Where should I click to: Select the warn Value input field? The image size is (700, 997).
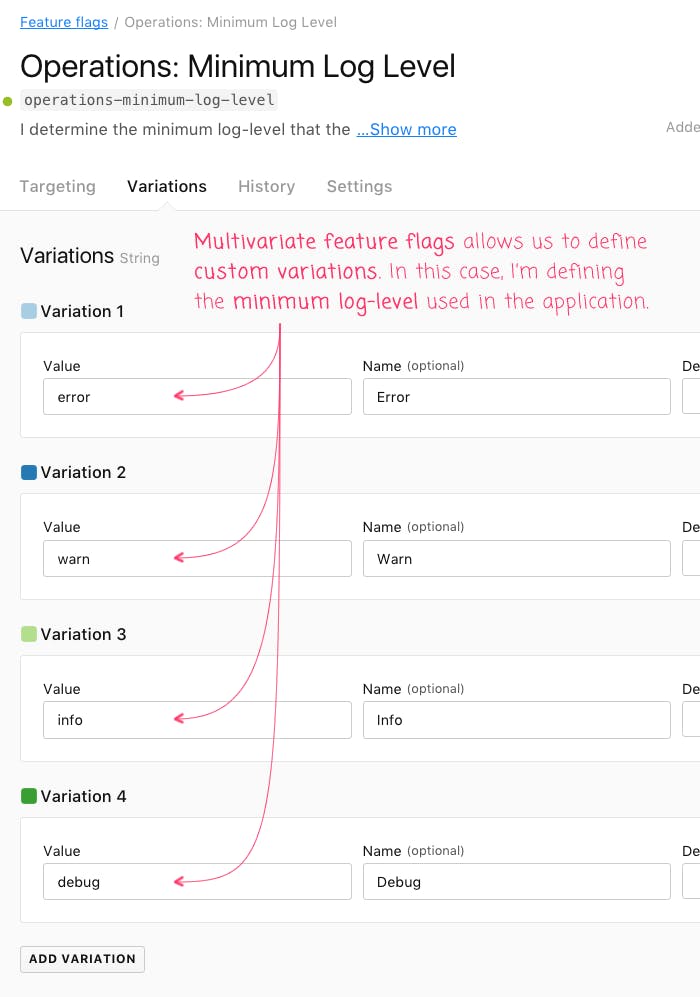pyautogui.click(x=197, y=558)
